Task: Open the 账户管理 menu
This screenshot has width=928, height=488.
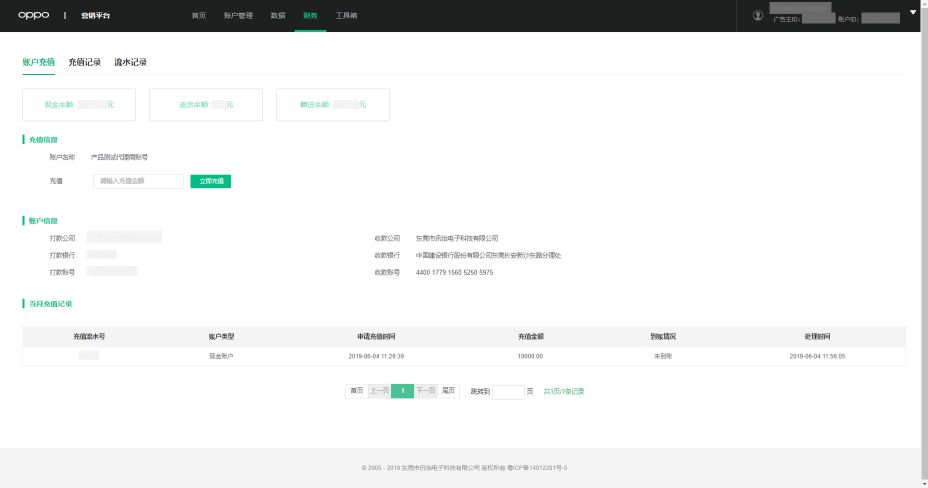Action: [238, 16]
